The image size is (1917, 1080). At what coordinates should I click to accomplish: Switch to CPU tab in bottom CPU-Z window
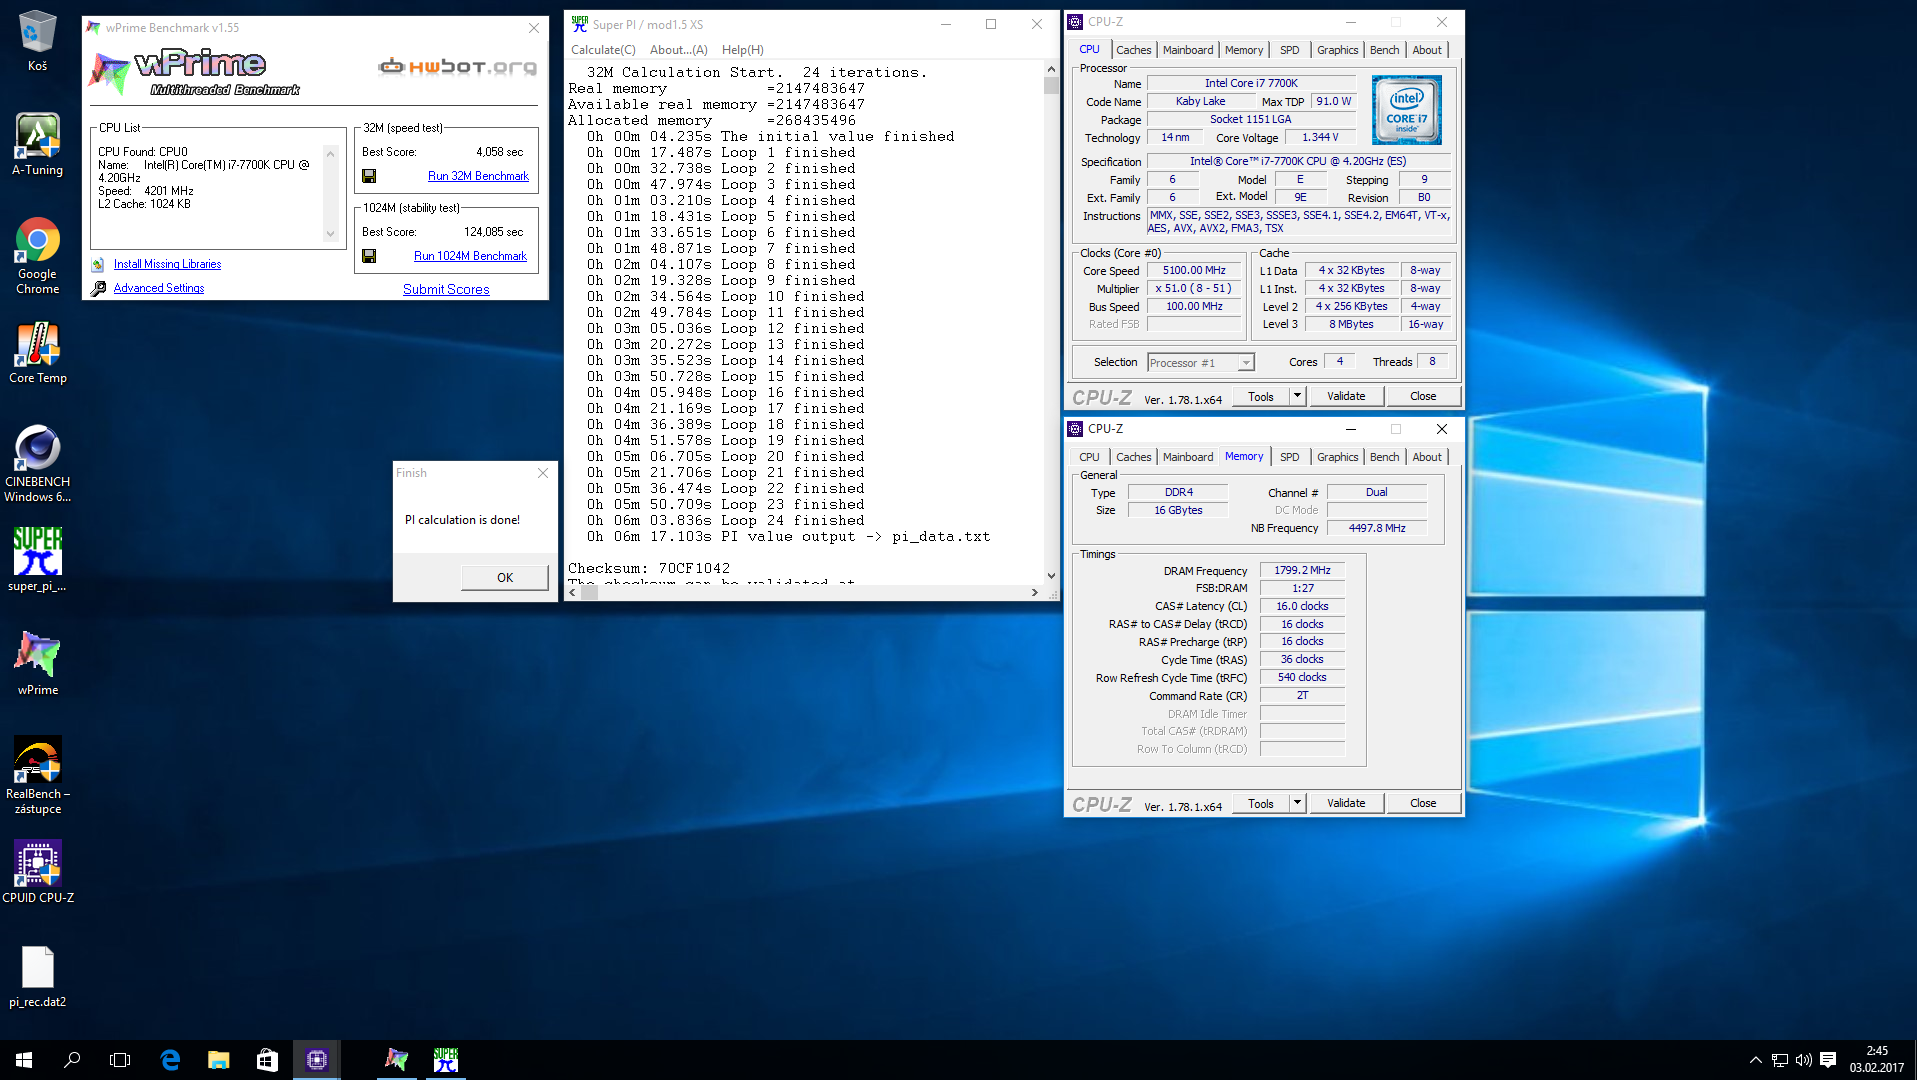[x=1089, y=457]
